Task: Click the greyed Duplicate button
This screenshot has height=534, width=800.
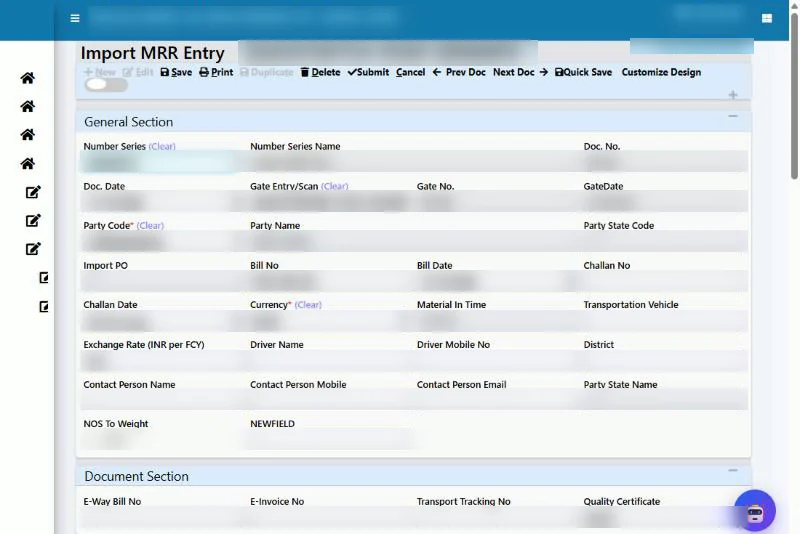Action: 266,72
